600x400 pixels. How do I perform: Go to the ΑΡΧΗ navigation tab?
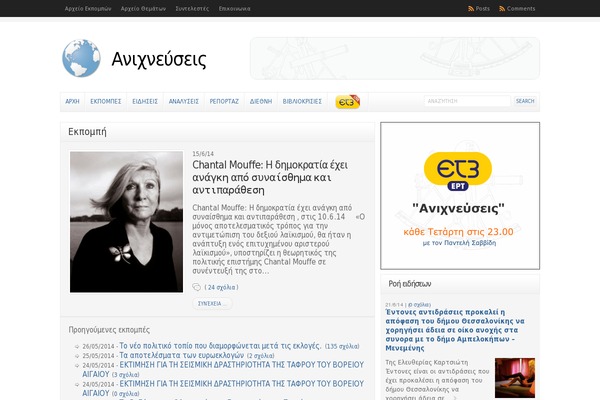[72, 101]
